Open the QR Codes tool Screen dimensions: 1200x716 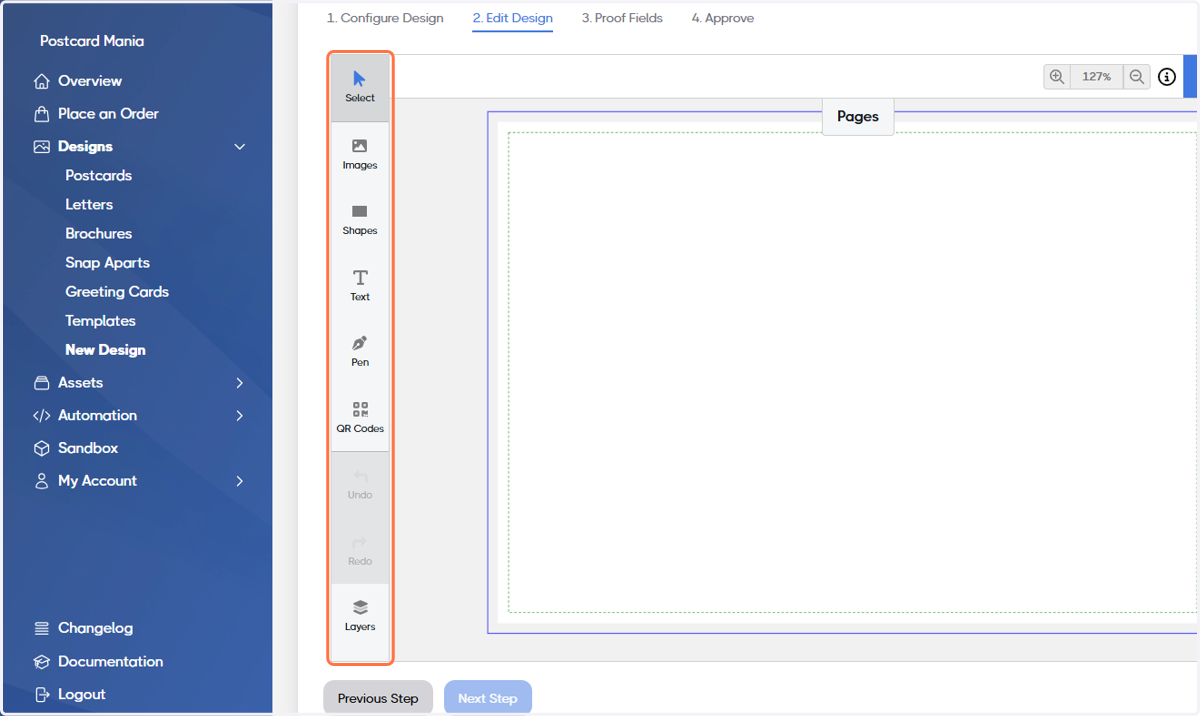pos(360,418)
